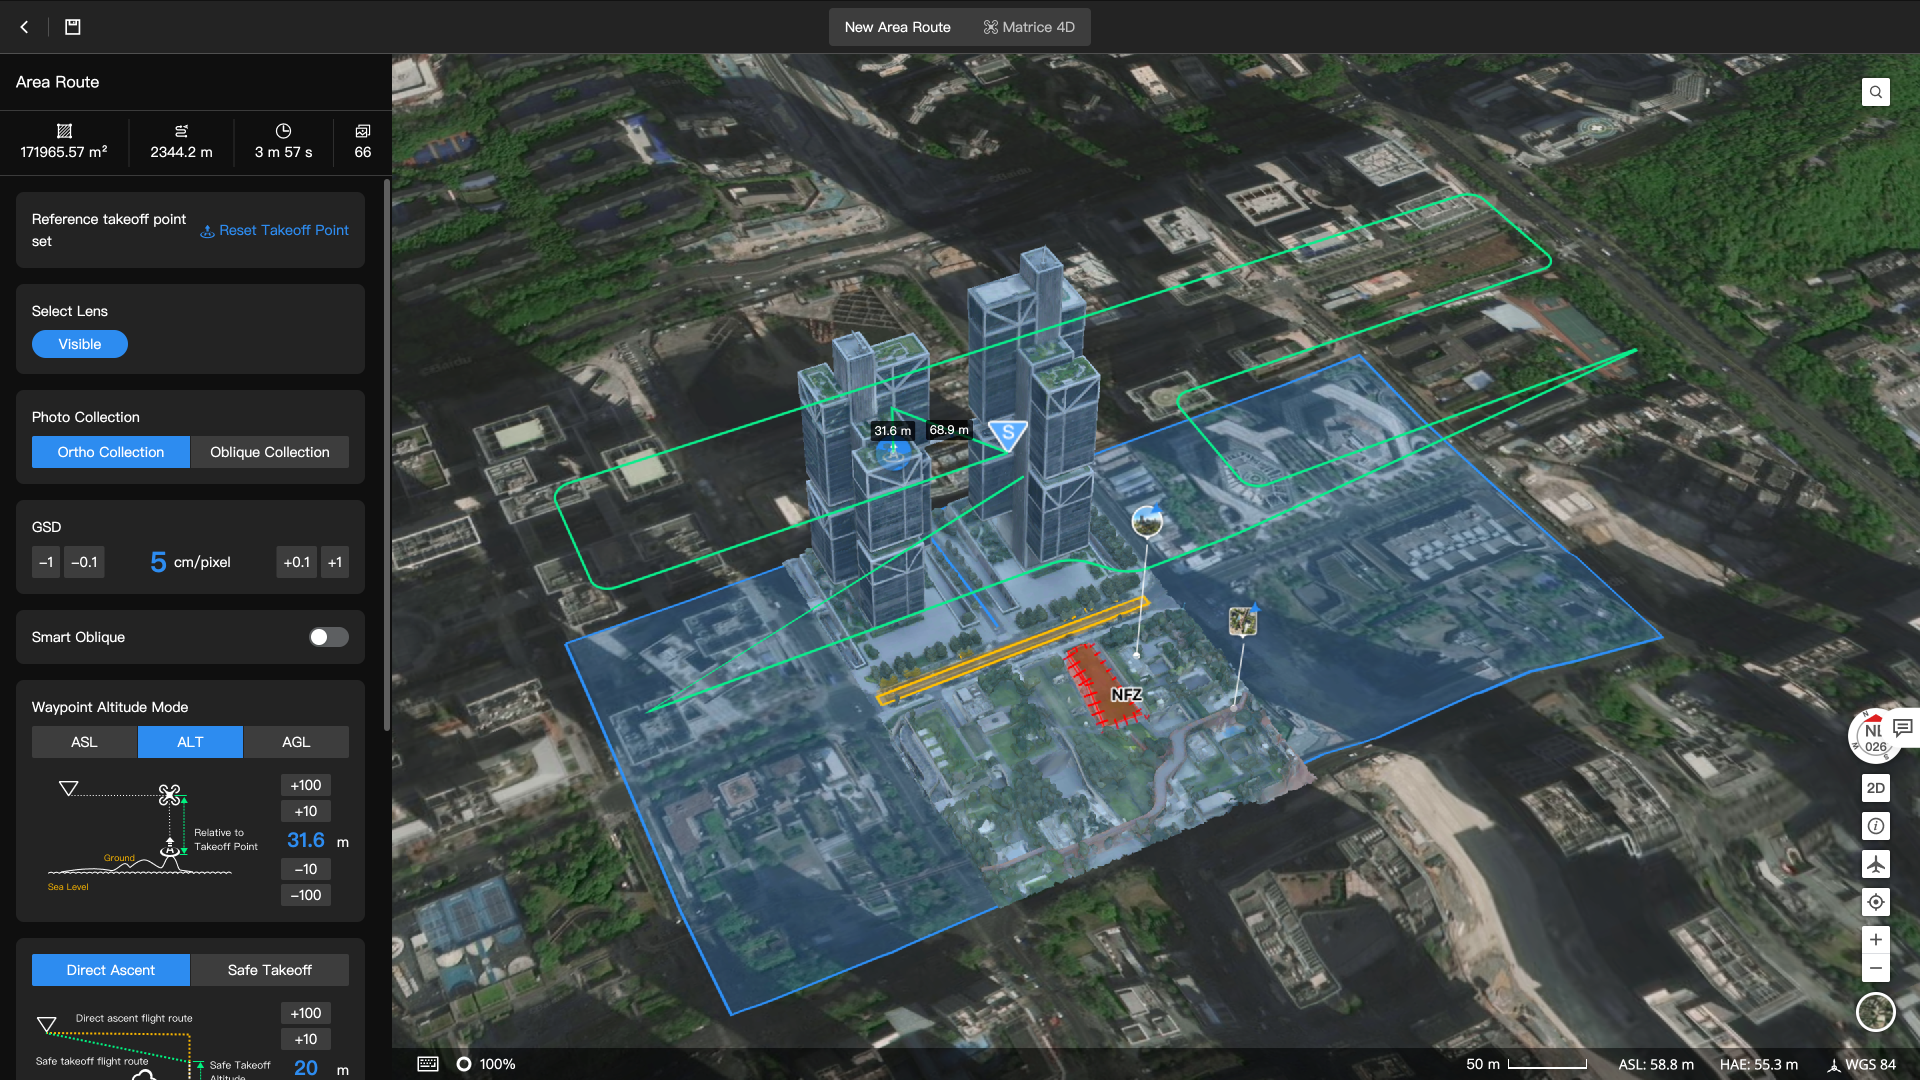Click the mapped area size icon
Image resolution: width=1920 pixels, height=1080 pixels.
[x=64, y=131]
